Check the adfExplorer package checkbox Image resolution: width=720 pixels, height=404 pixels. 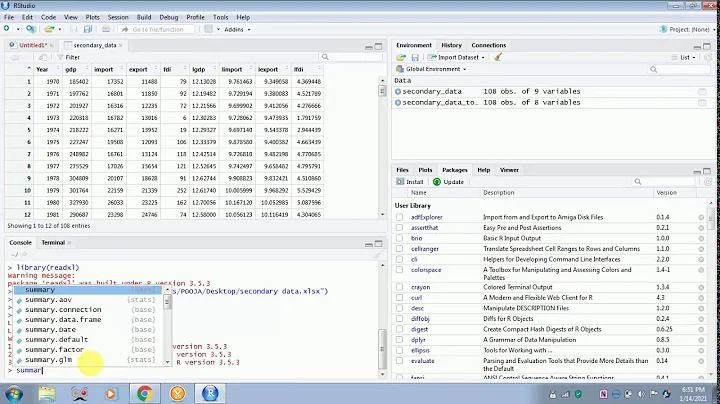point(399,217)
